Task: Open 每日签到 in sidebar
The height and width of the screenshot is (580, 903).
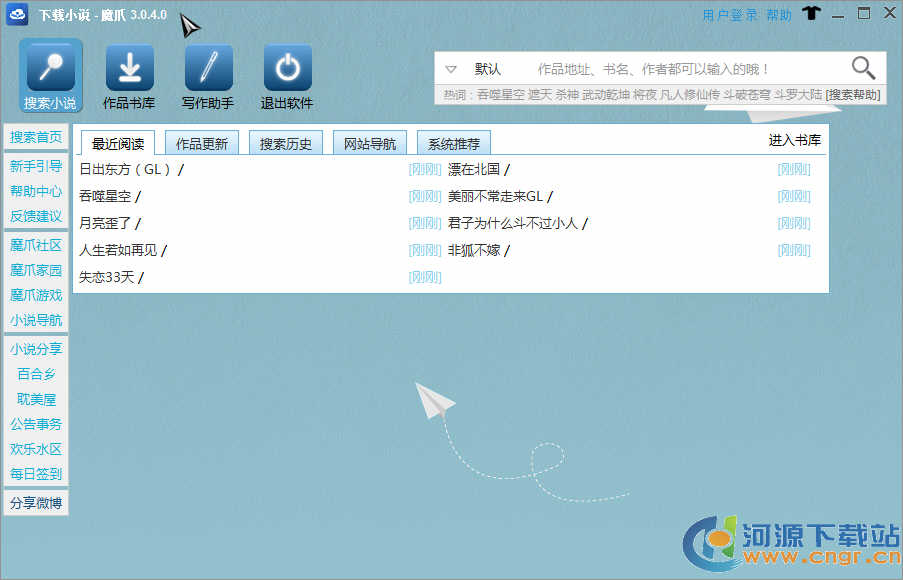Action: click(x=36, y=473)
